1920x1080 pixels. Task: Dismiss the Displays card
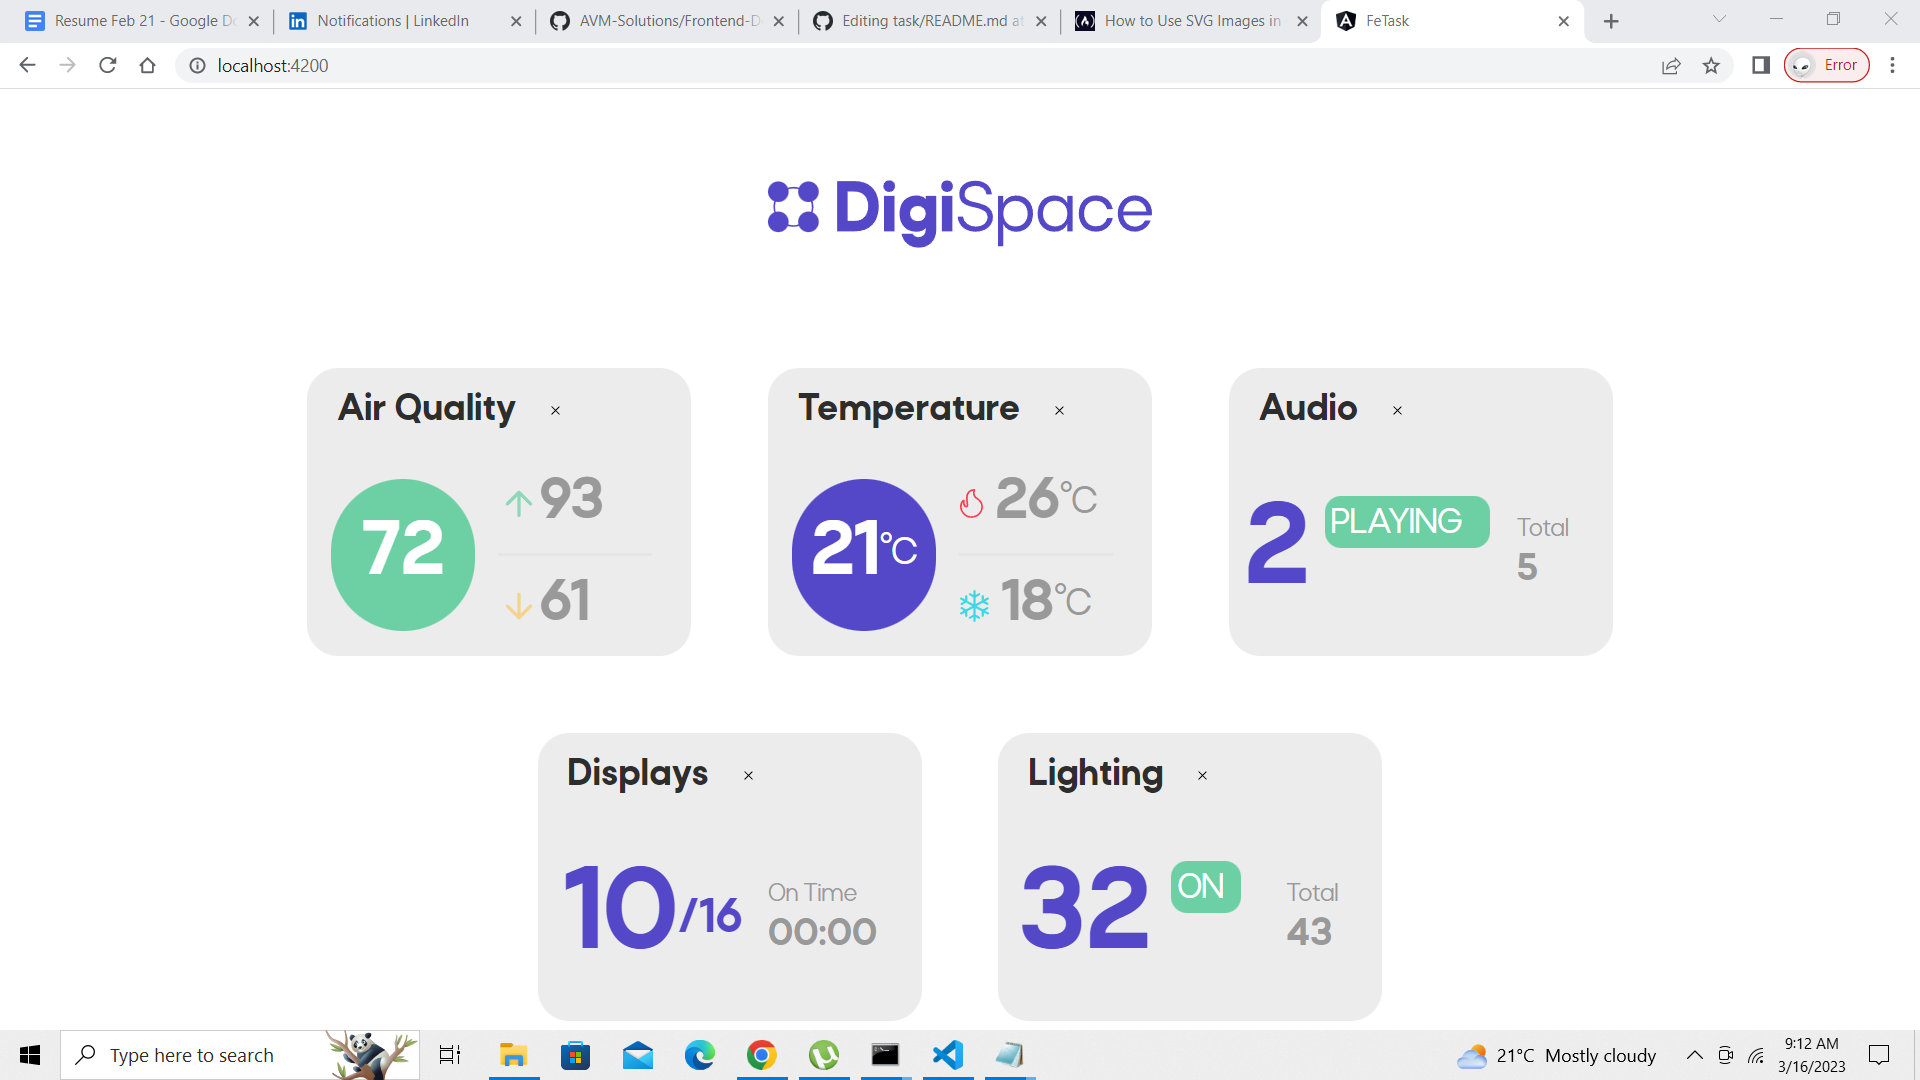click(748, 776)
